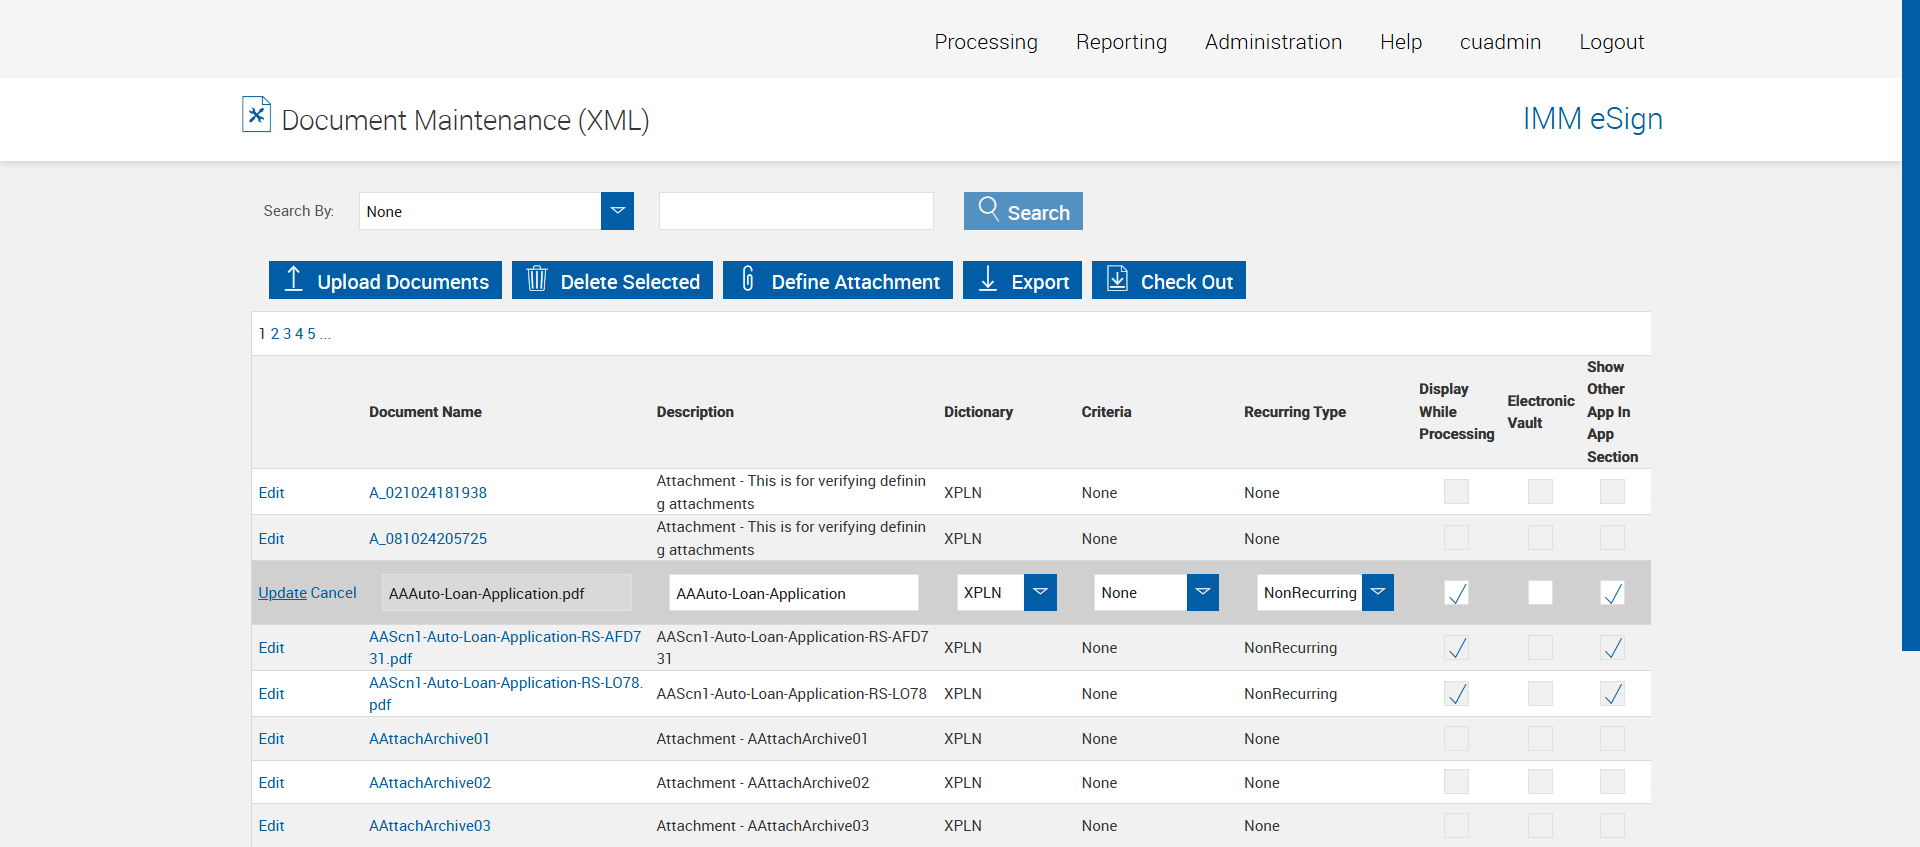Enable Electronic Vault checkbox in the edit row

tap(1540, 593)
